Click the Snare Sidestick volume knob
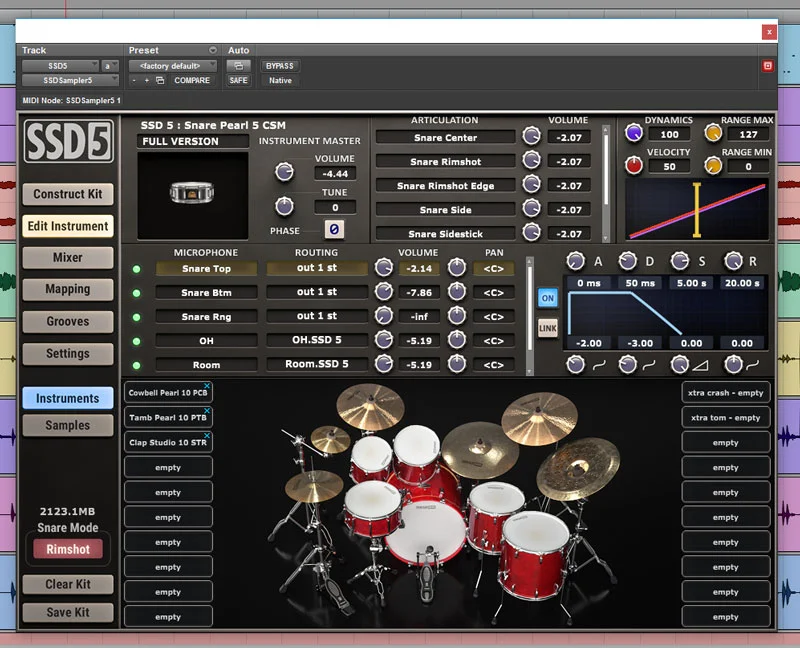Image resolution: width=800 pixels, height=648 pixels. (x=531, y=232)
